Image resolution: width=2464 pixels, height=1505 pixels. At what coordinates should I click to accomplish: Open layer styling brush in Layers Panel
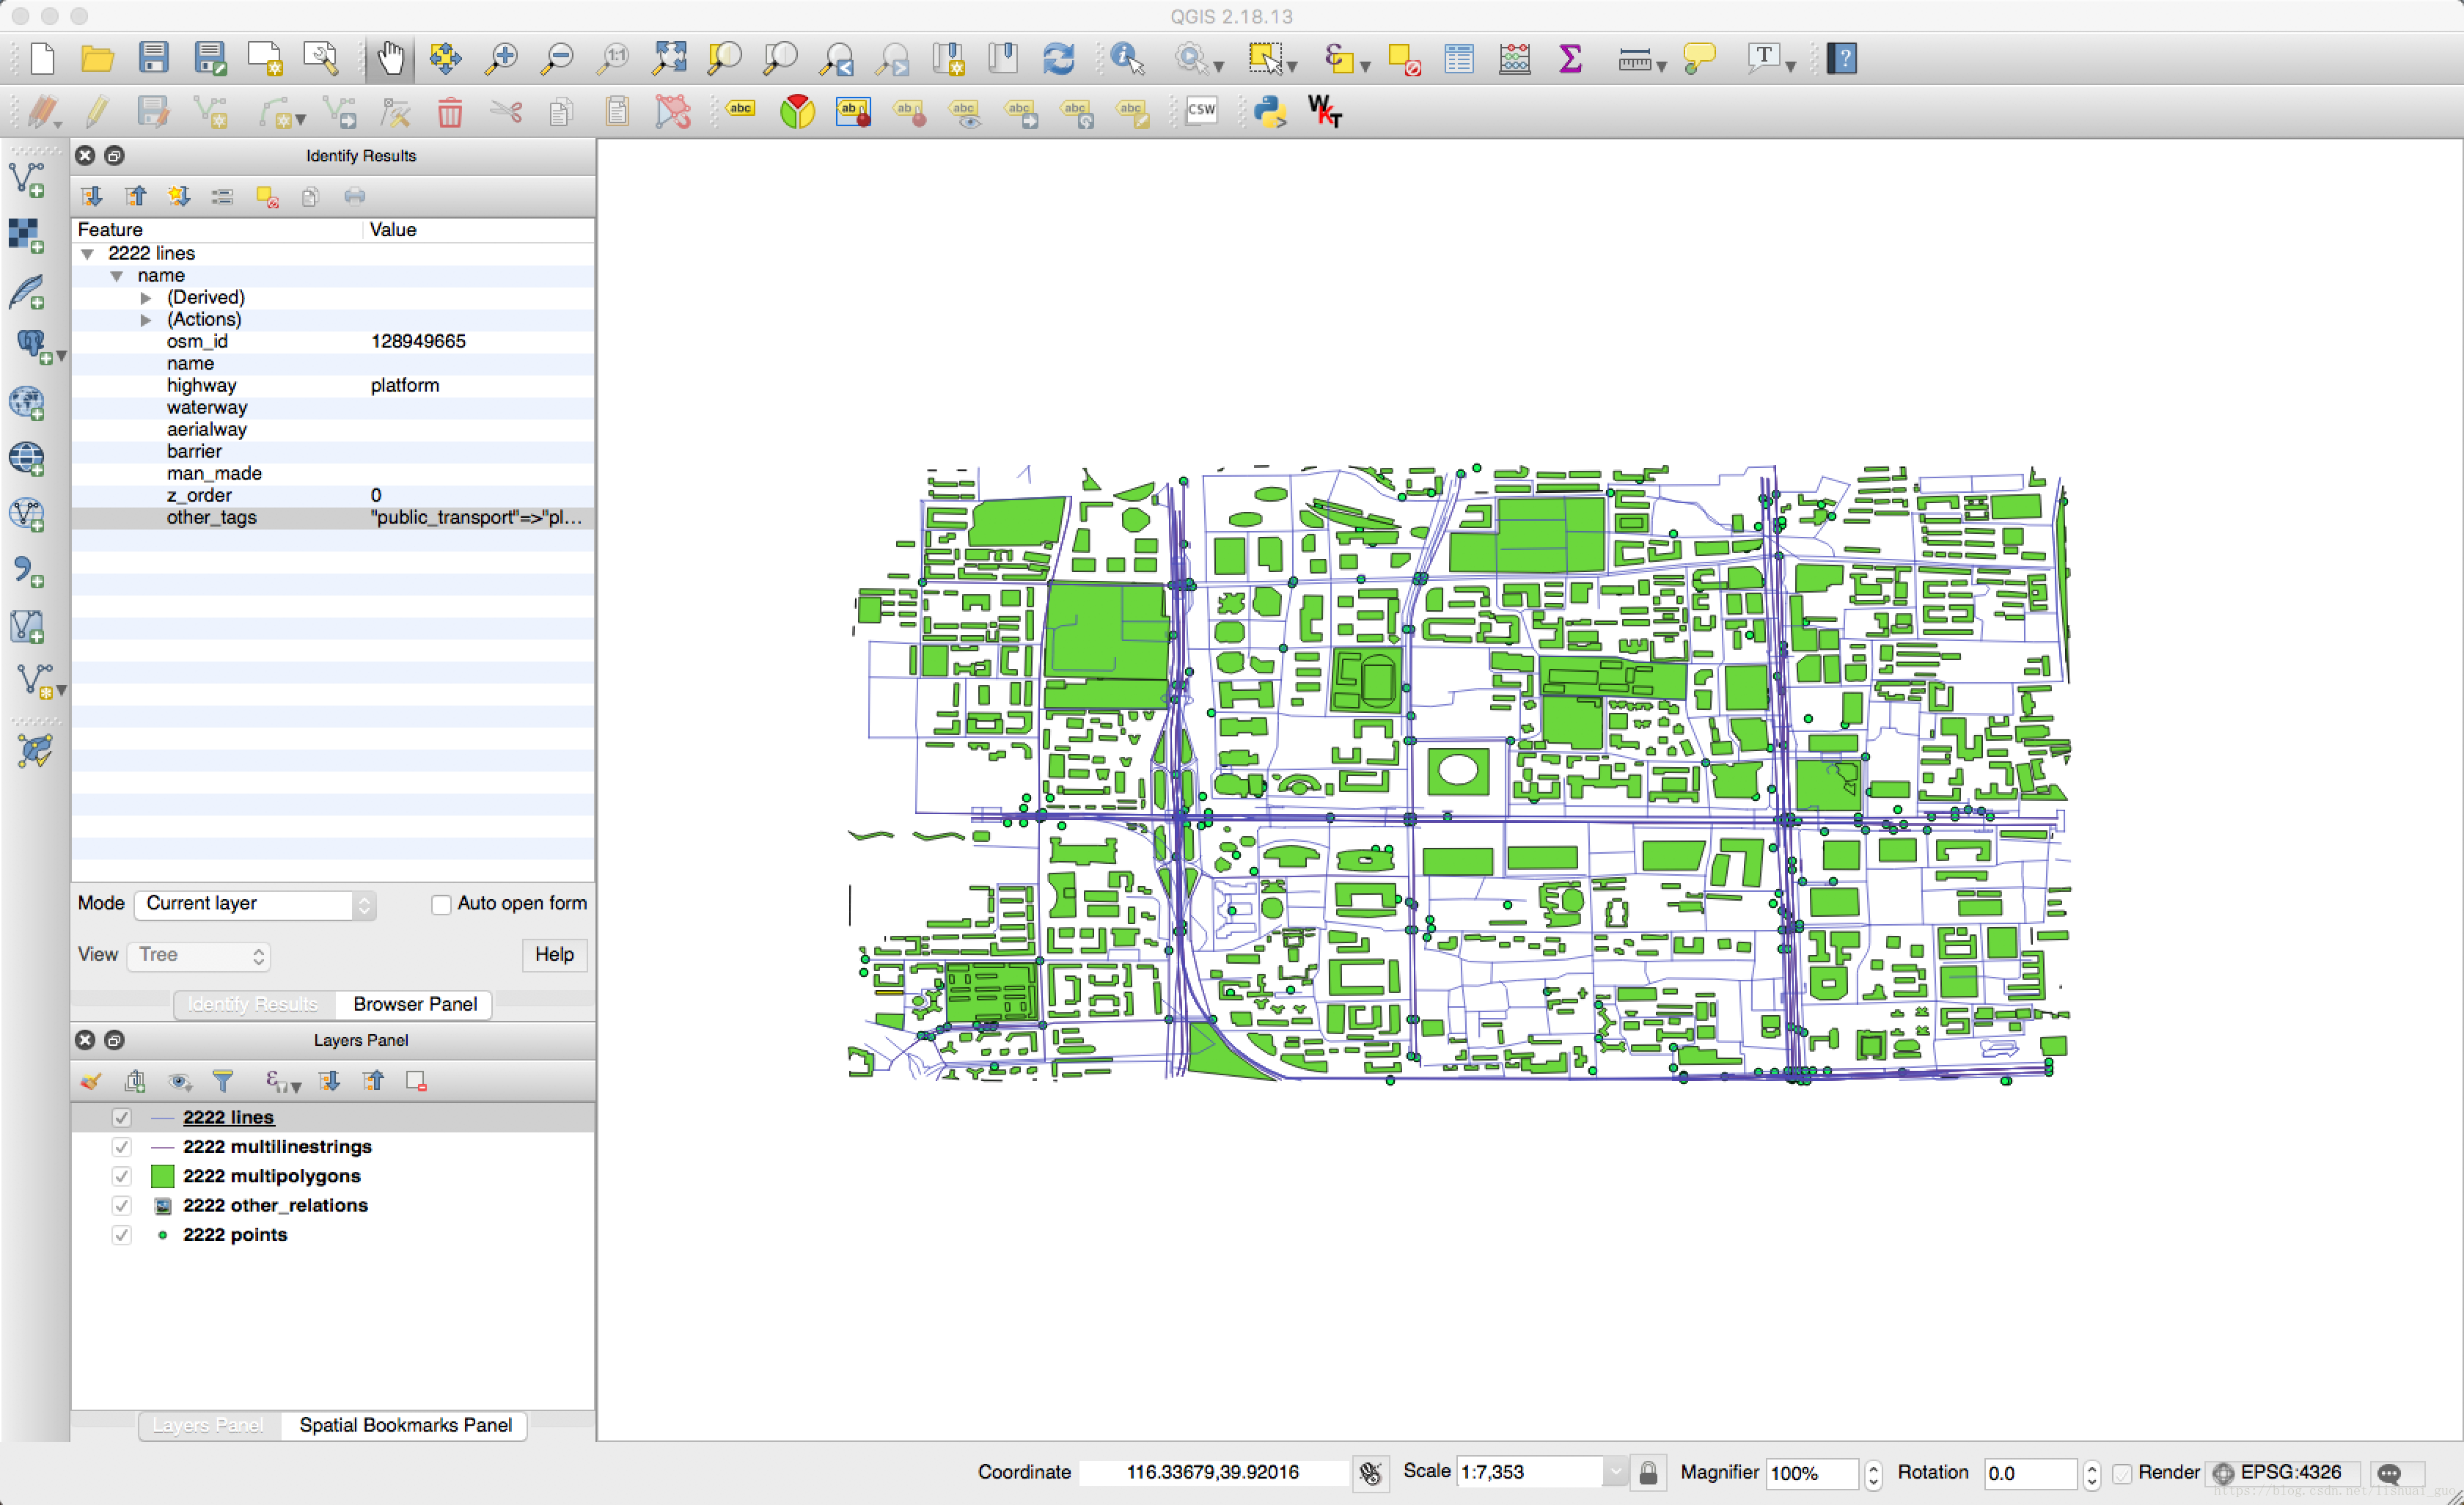(91, 1081)
